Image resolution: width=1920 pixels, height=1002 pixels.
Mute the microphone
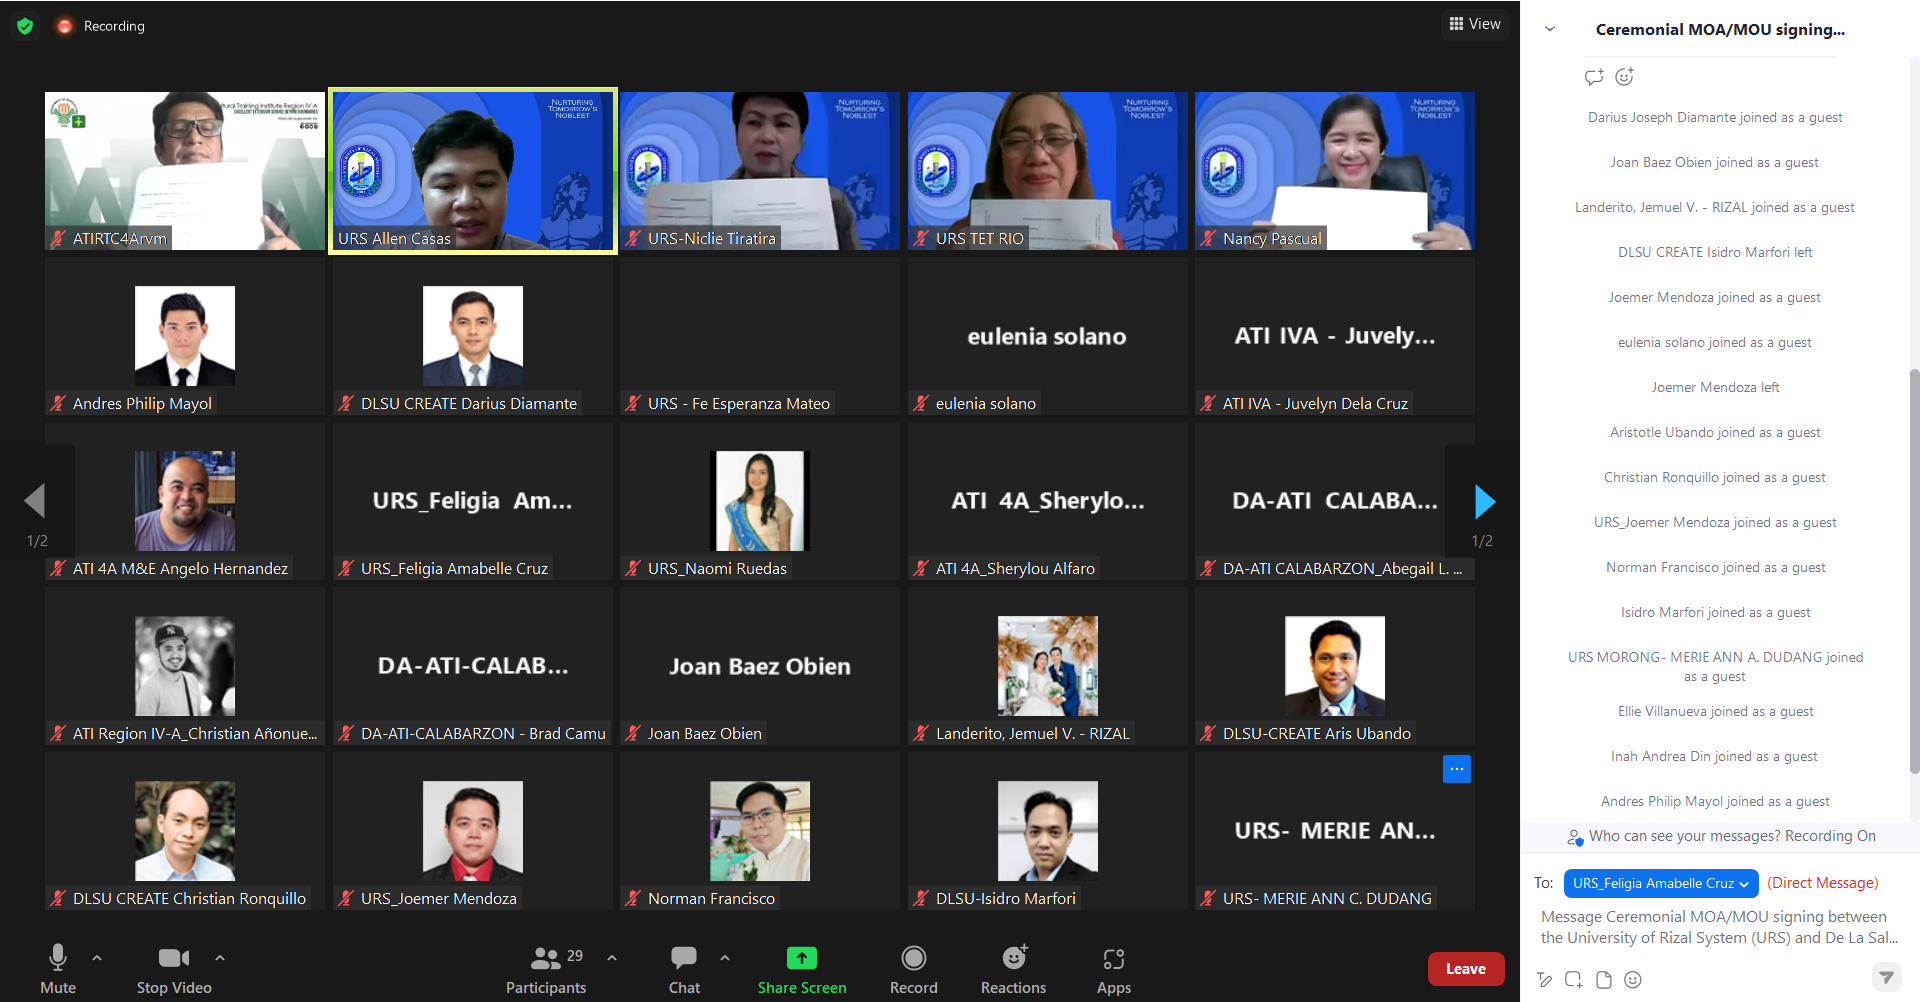tap(58, 969)
